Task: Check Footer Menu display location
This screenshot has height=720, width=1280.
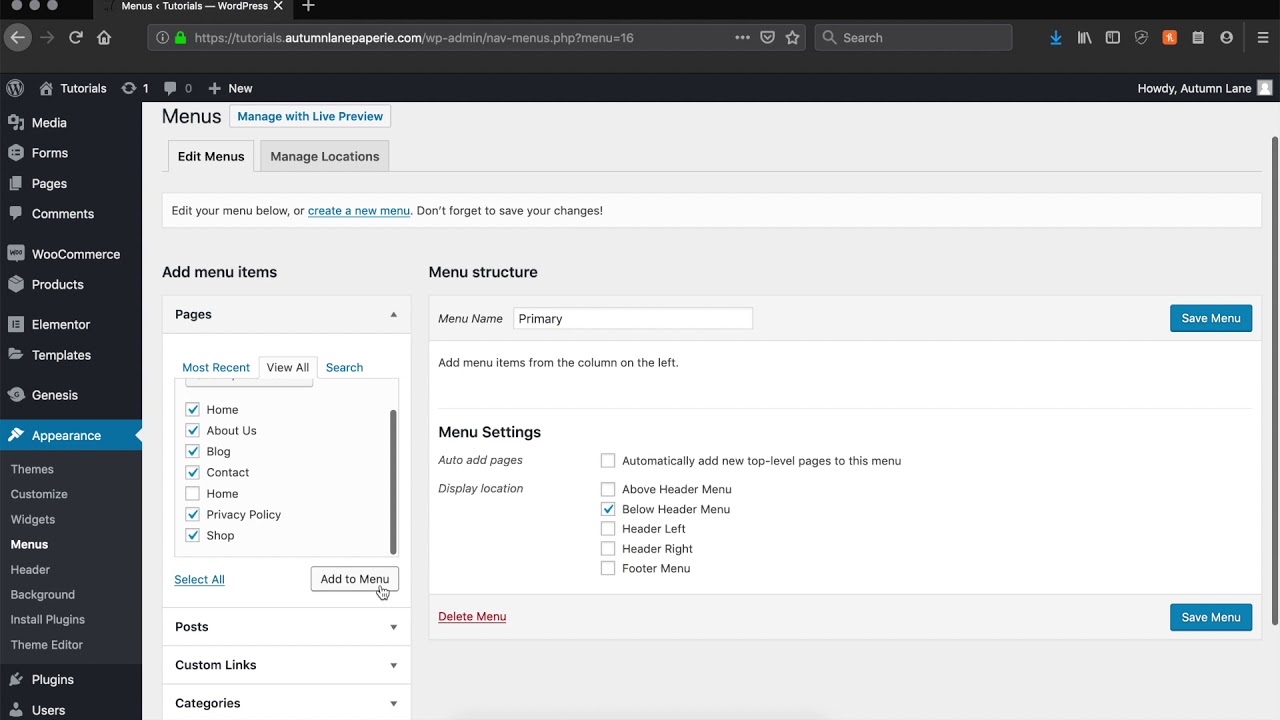Action: pos(608,568)
